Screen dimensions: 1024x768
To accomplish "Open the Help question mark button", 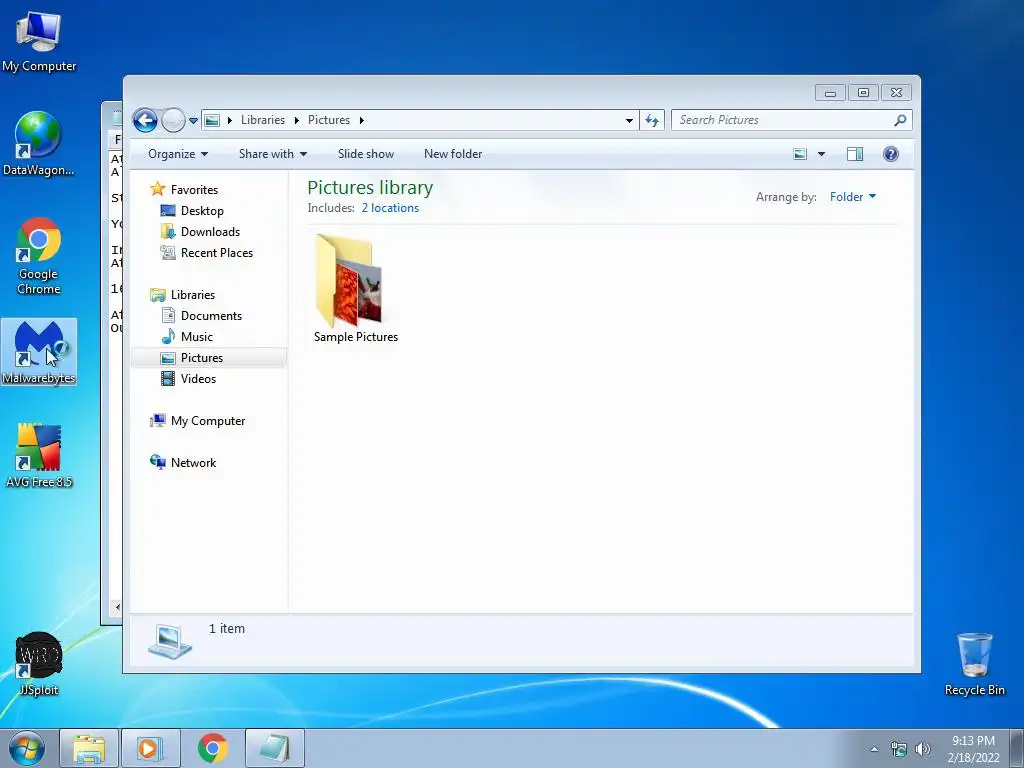I will (891, 154).
